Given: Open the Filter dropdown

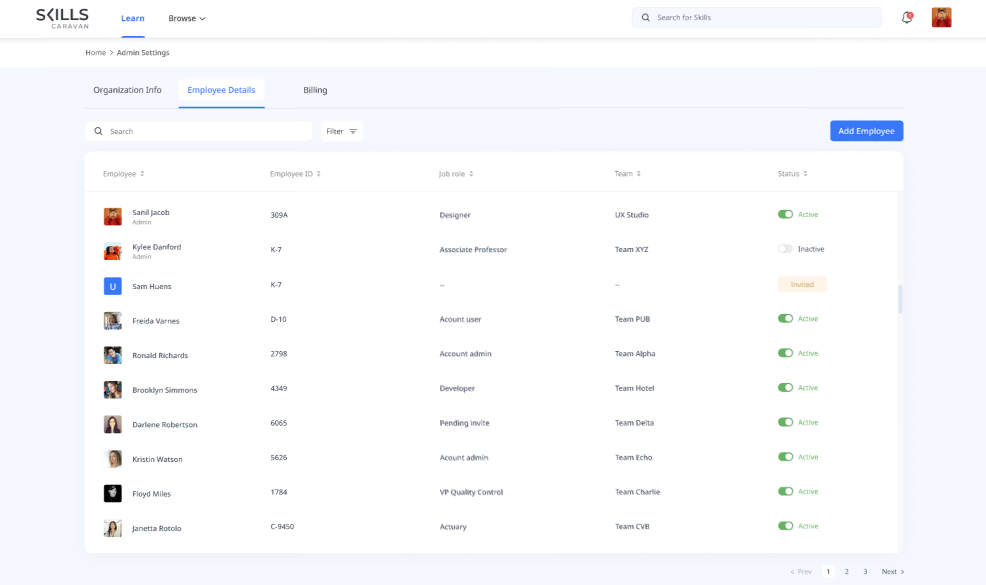Looking at the screenshot, I should pyautogui.click(x=342, y=131).
